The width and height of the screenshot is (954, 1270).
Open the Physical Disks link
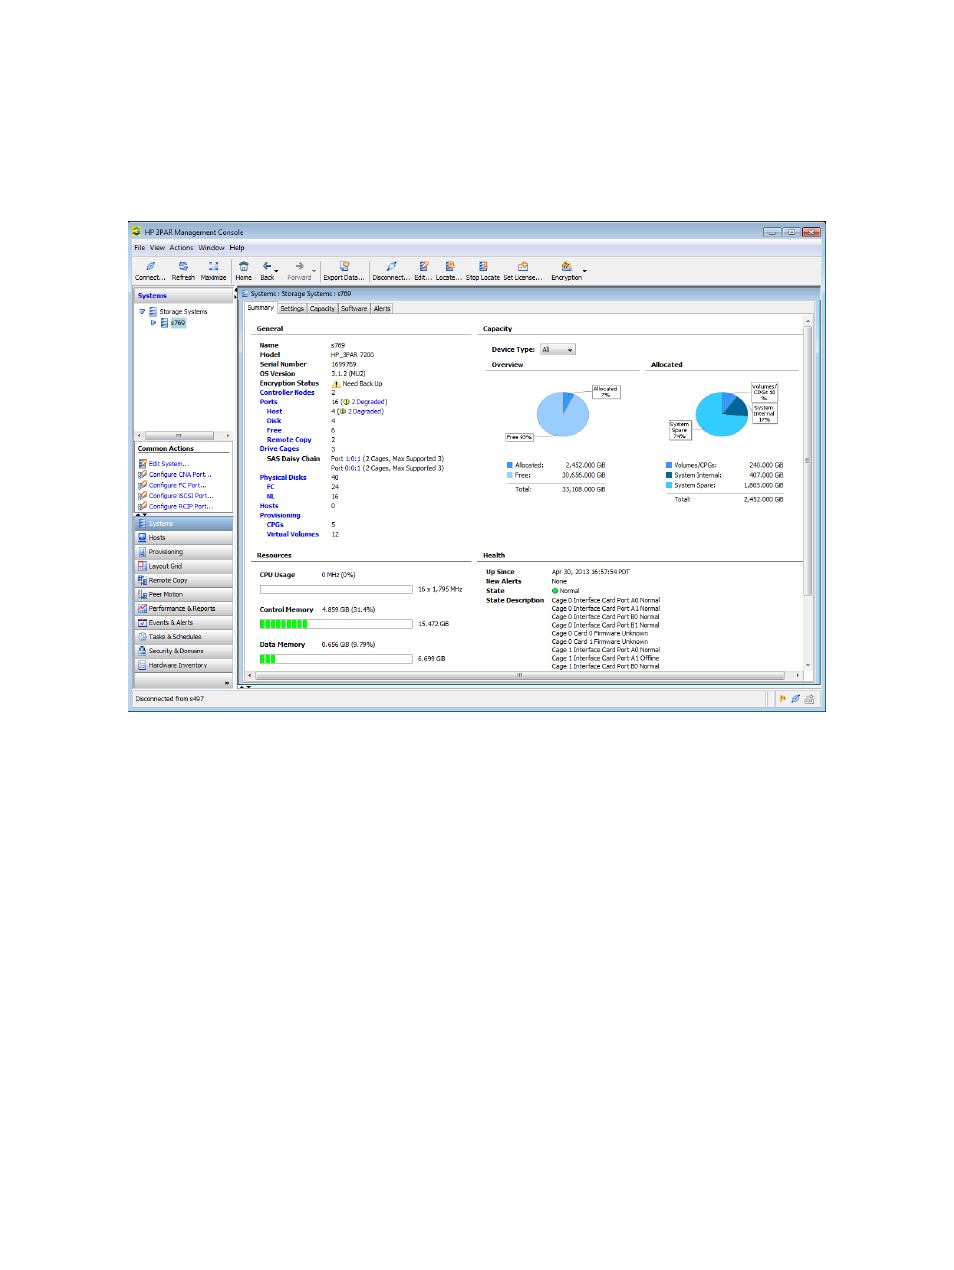coord(283,478)
